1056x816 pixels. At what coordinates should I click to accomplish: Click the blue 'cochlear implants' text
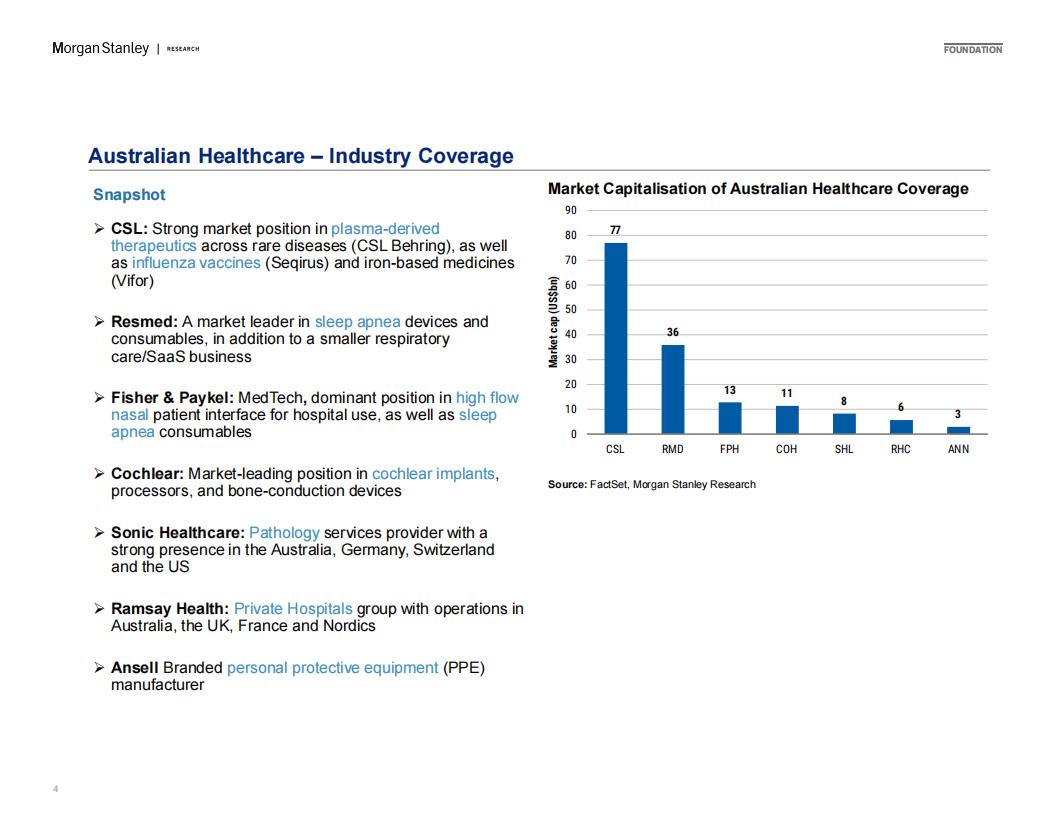coord(434,474)
